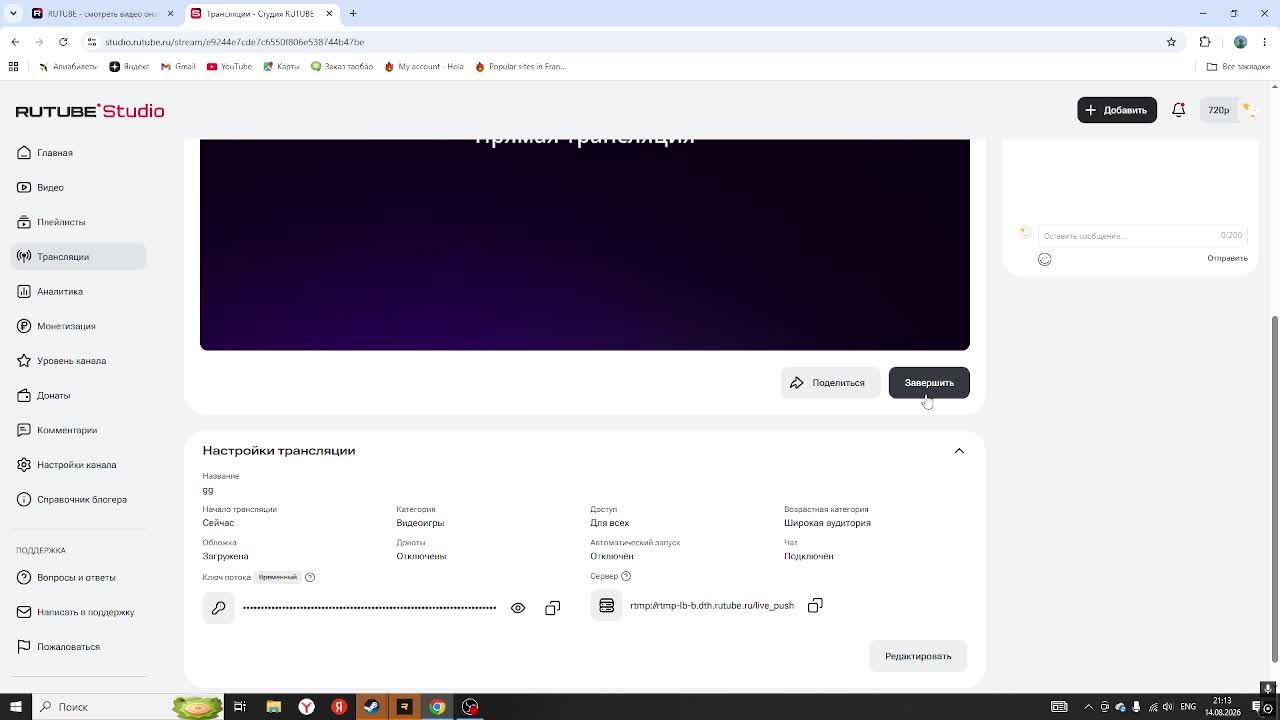
Task: Open the Карты bookmark
Action: pos(281,67)
